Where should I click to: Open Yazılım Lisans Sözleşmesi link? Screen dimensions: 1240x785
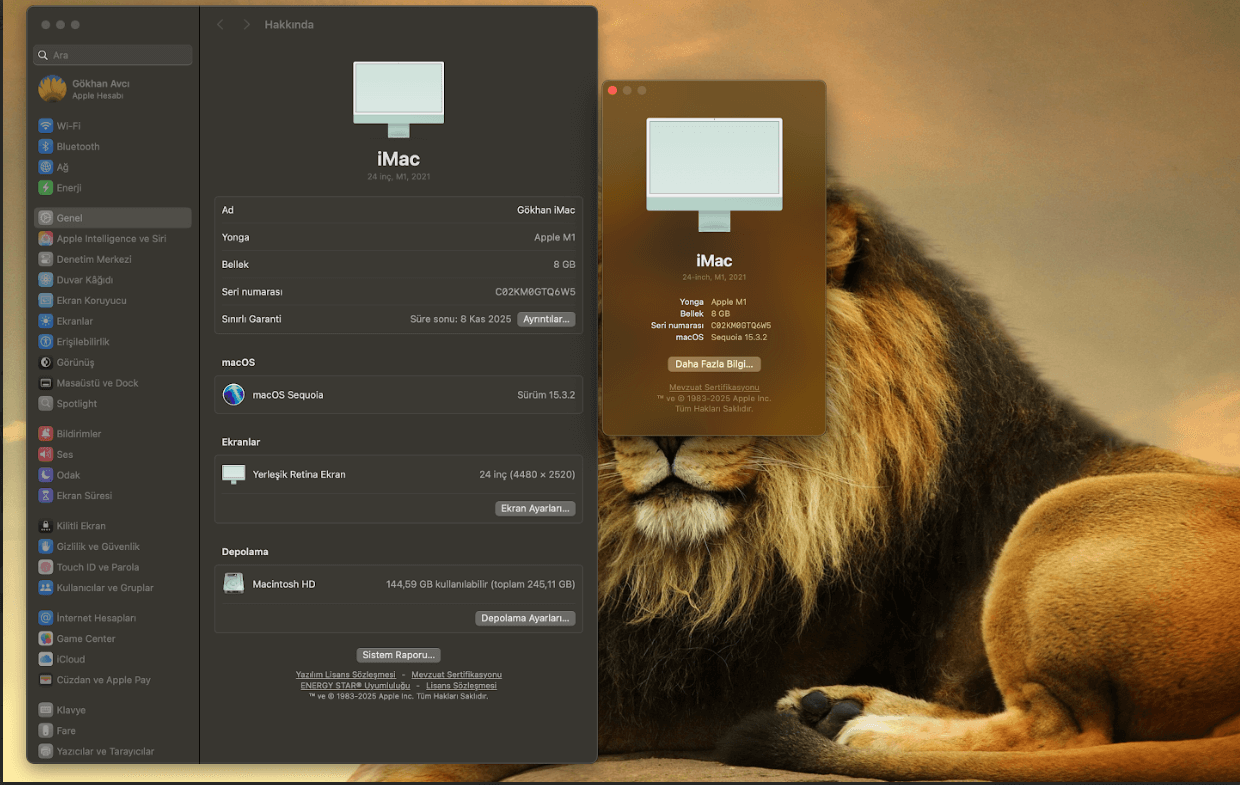pyautogui.click(x=346, y=675)
